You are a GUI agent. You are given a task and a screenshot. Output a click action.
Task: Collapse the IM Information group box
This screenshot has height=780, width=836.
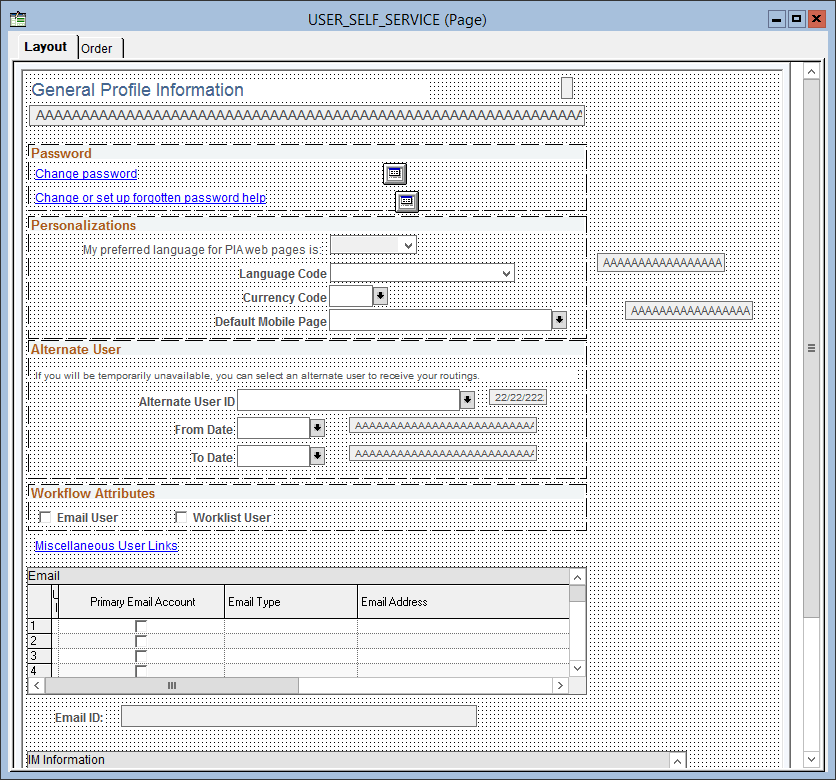(x=677, y=760)
